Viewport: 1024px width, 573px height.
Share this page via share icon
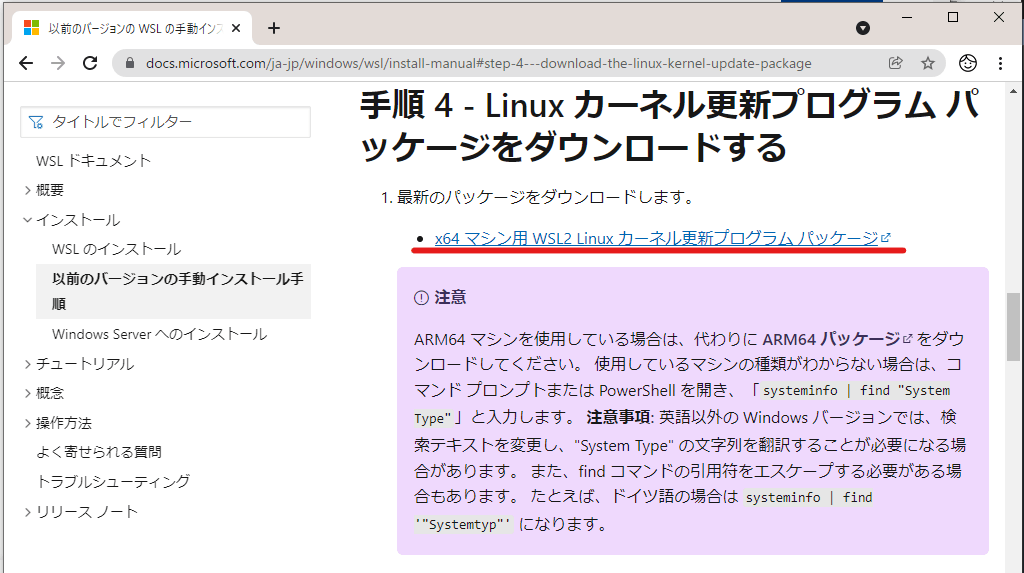point(895,63)
